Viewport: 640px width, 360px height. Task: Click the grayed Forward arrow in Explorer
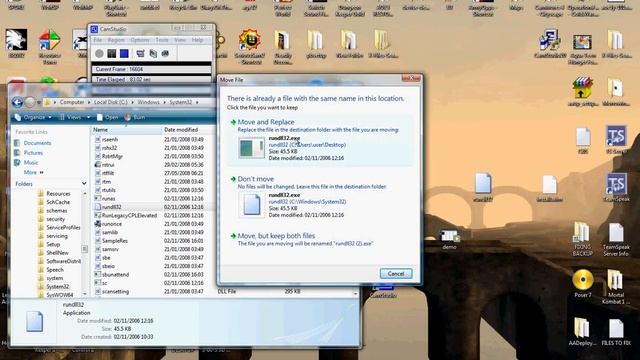30,102
